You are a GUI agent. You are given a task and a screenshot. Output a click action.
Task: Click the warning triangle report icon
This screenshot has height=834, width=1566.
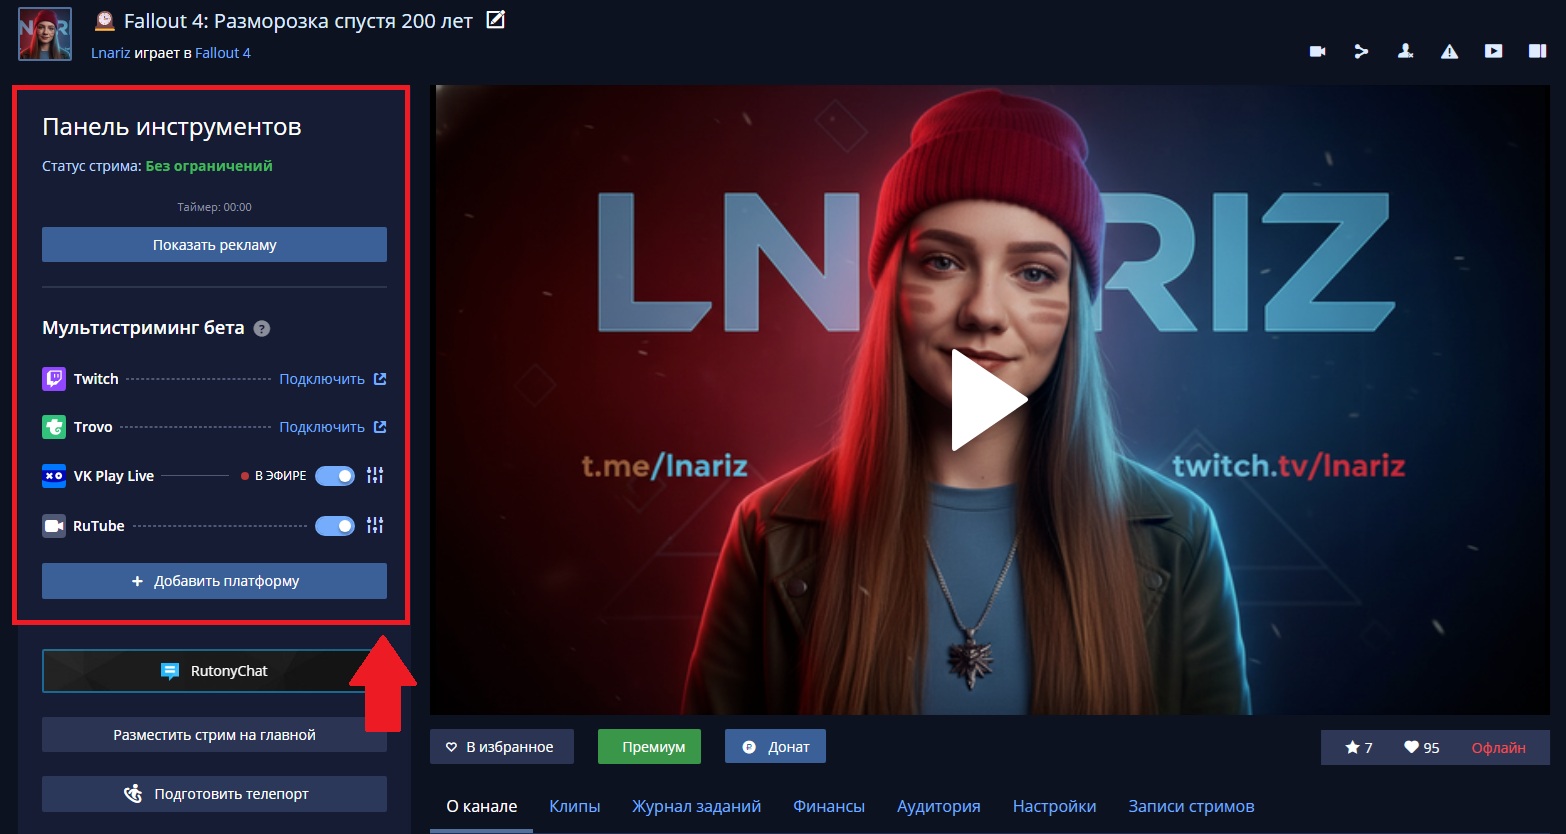pos(1449,51)
